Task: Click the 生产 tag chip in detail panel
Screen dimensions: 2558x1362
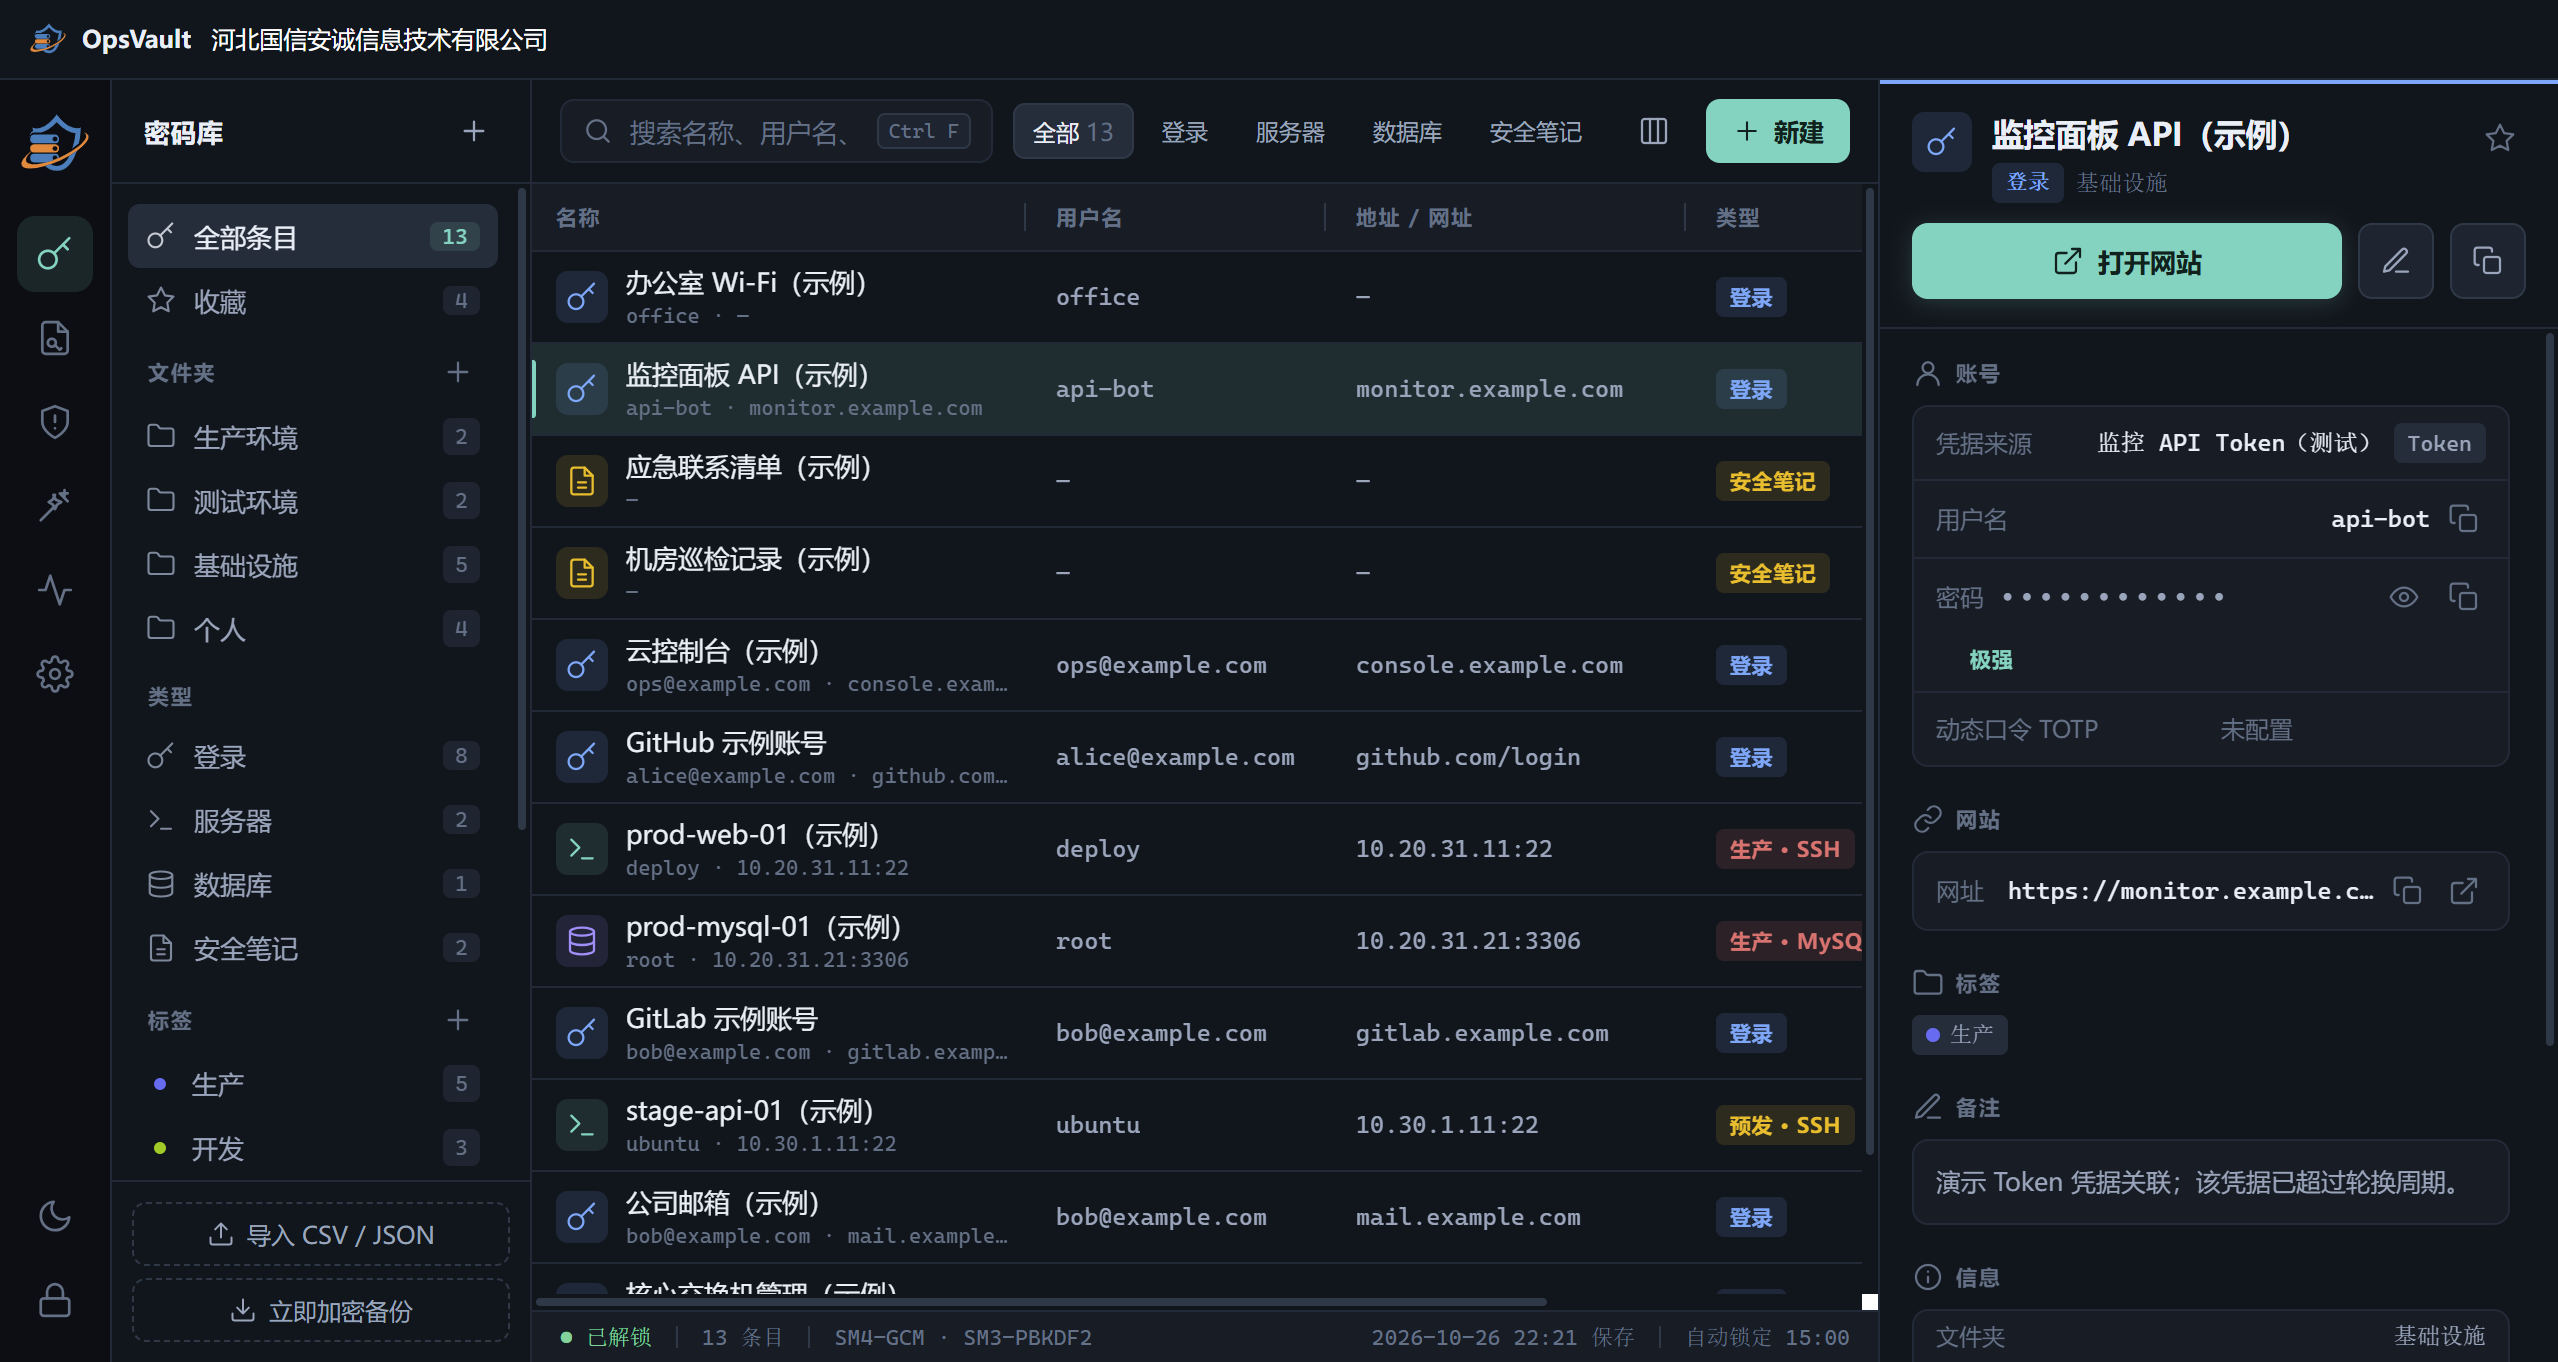Action: (x=1959, y=1034)
